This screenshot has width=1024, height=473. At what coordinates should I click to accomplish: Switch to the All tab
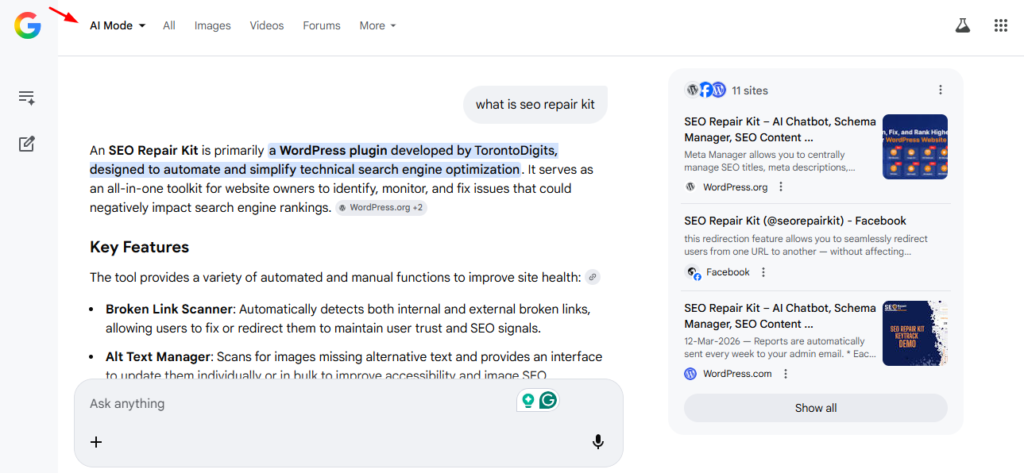click(x=169, y=25)
